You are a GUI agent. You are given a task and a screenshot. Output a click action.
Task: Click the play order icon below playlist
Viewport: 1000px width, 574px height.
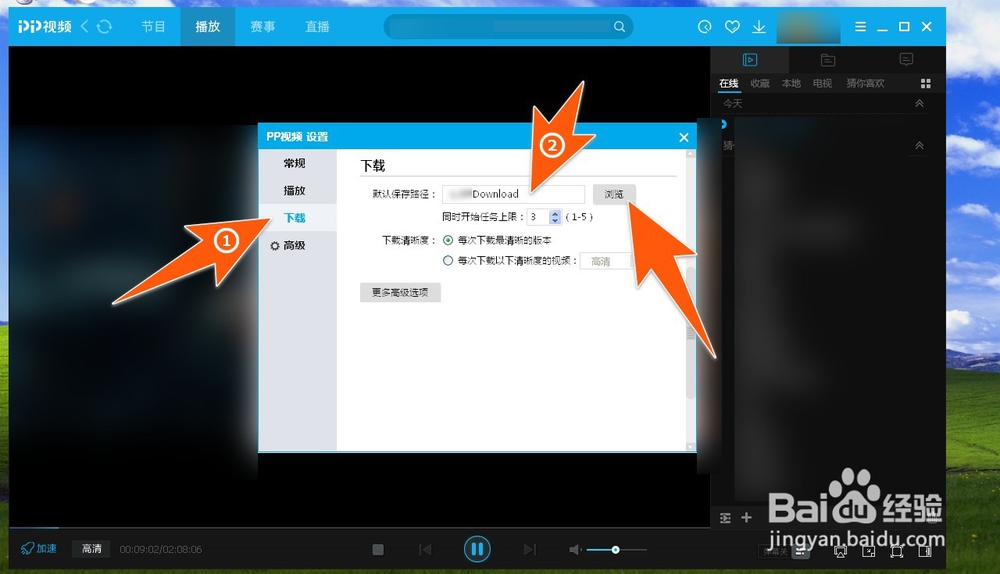(x=725, y=518)
